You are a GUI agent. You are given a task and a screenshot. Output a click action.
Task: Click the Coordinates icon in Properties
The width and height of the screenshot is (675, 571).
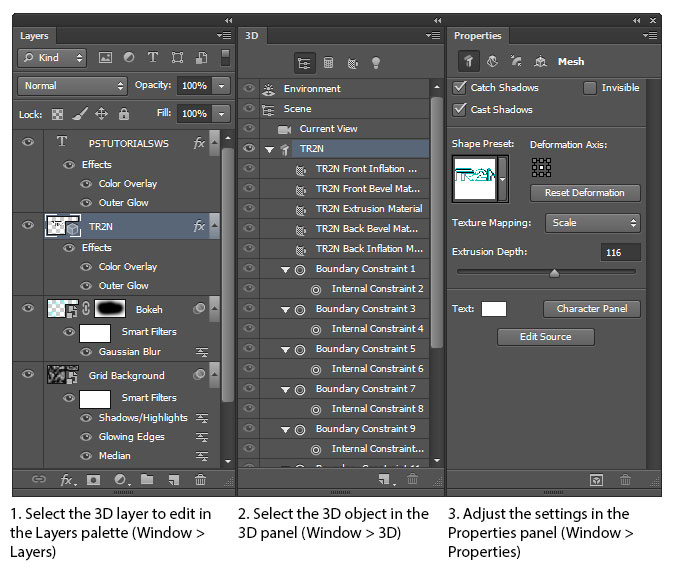[540, 61]
